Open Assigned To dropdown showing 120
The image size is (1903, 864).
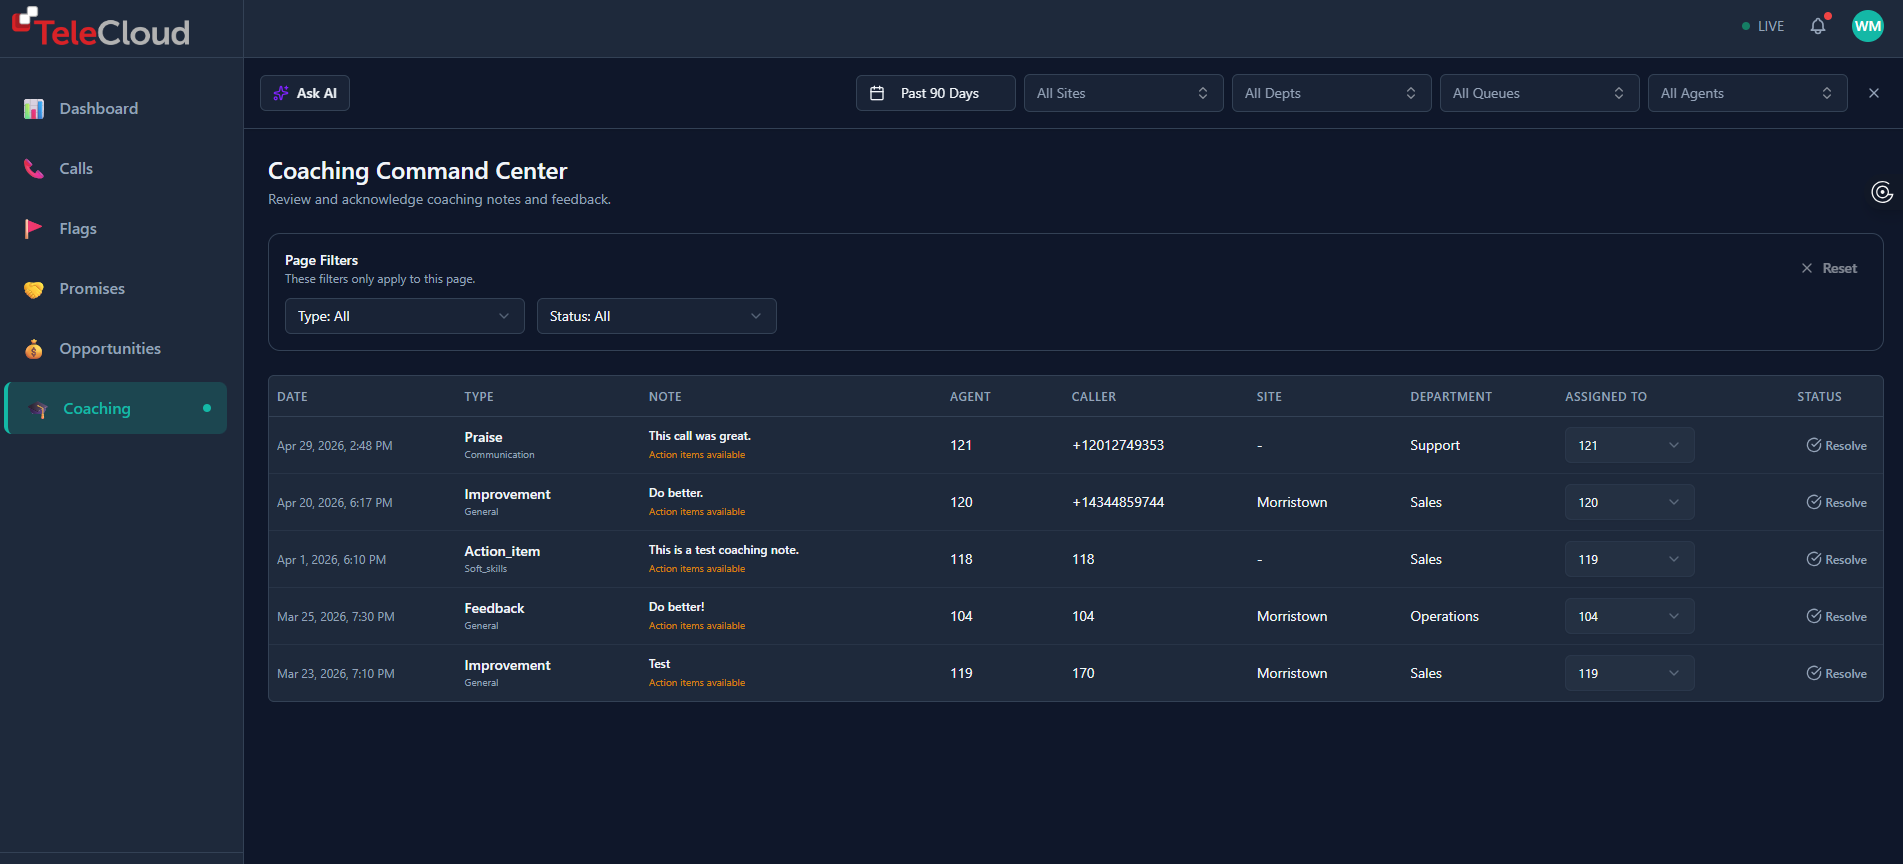pos(1629,502)
